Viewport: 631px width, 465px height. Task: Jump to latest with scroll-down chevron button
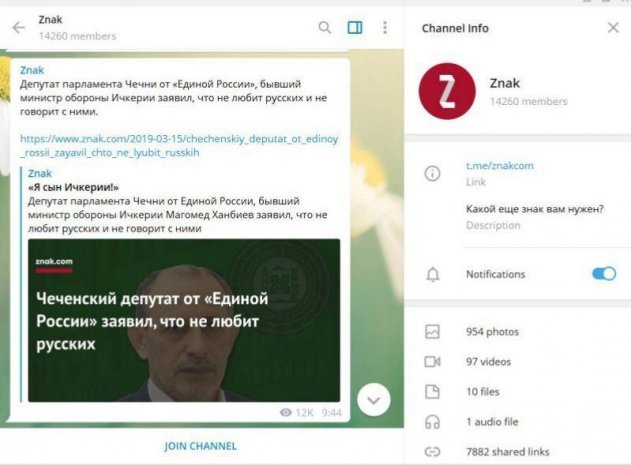(374, 400)
